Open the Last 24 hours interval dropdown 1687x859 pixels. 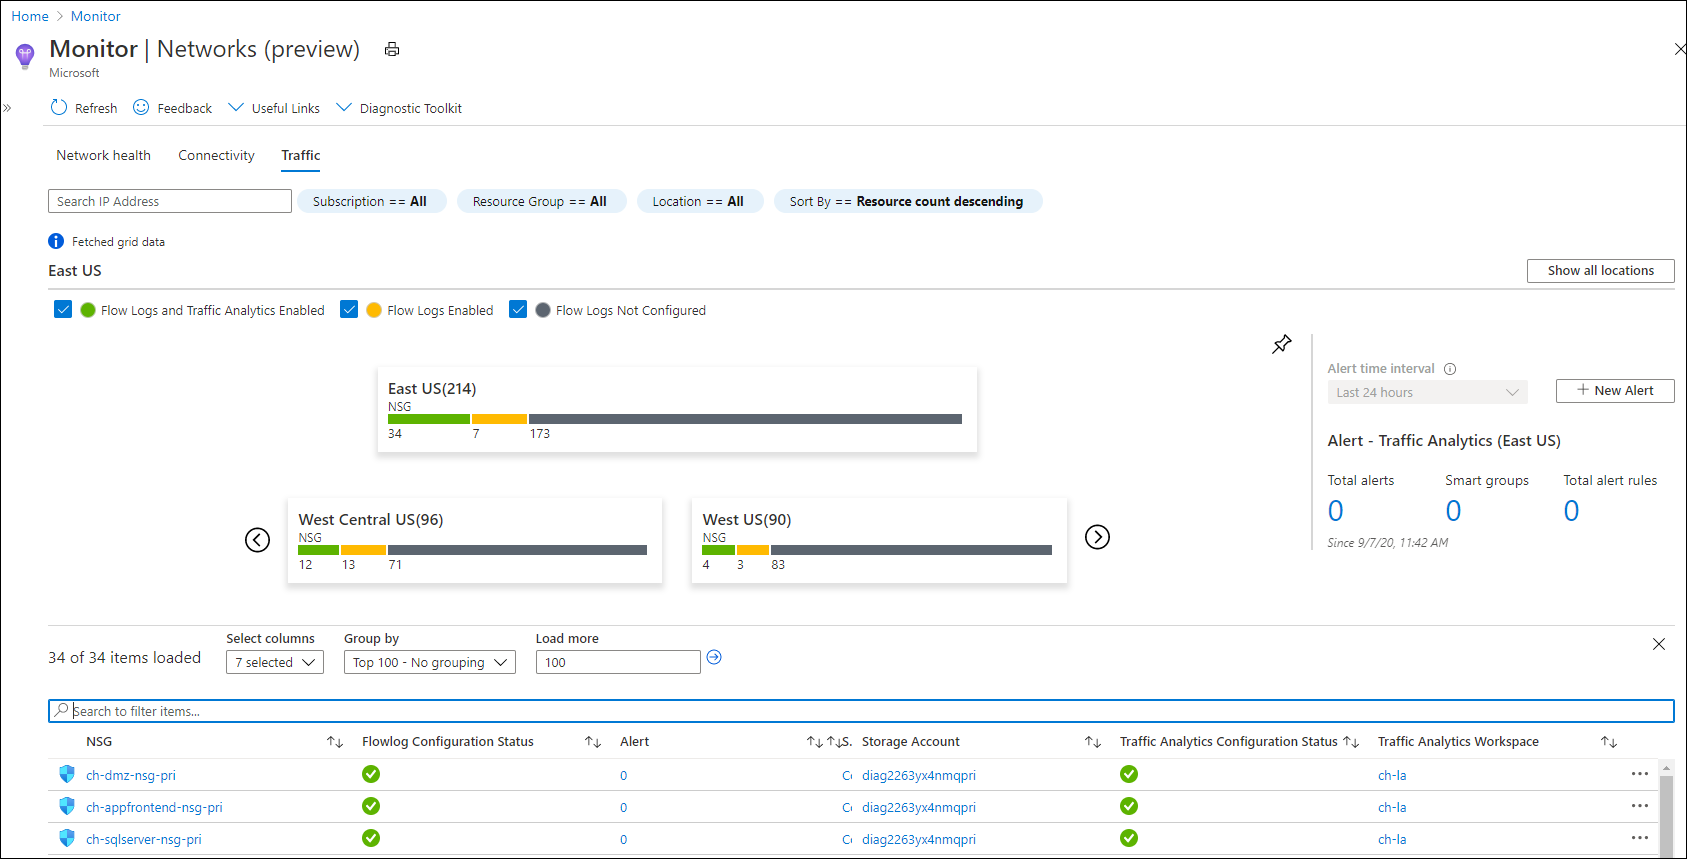point(1428,392)
